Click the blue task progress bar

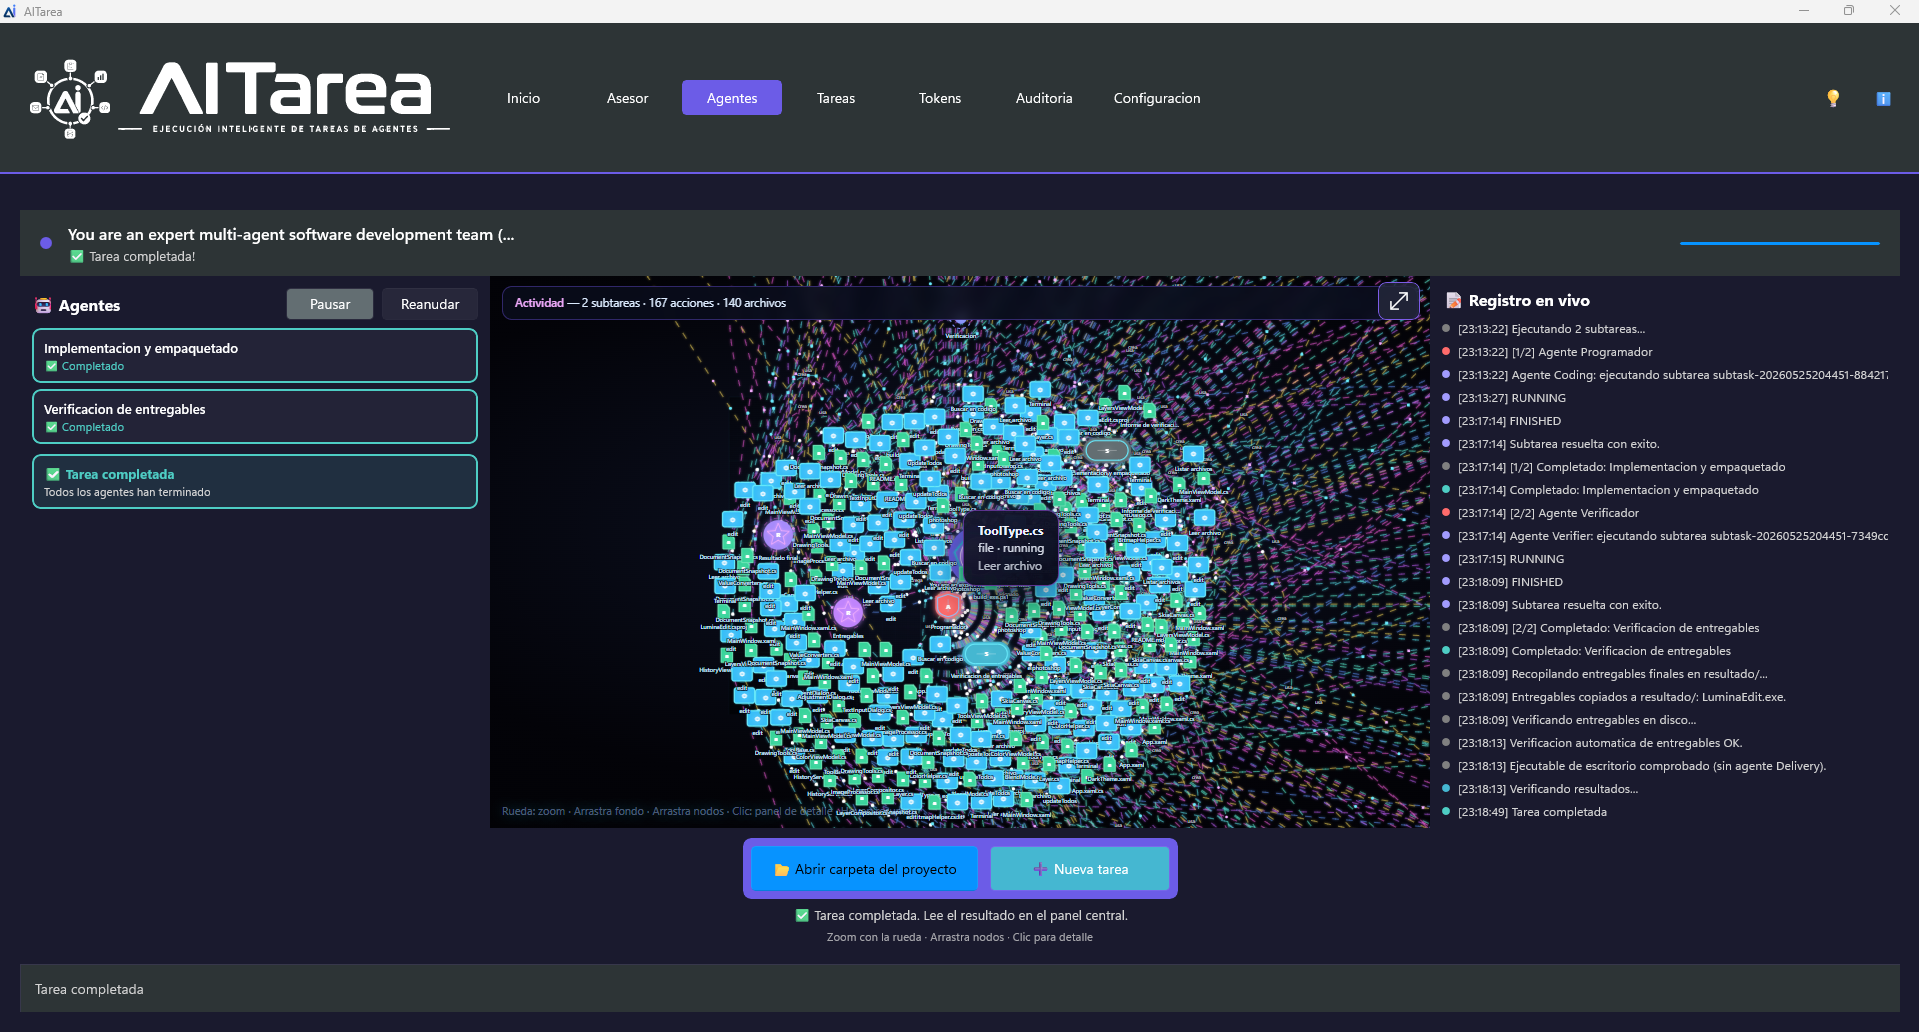pyautogui.click(x=1780, y=243)
